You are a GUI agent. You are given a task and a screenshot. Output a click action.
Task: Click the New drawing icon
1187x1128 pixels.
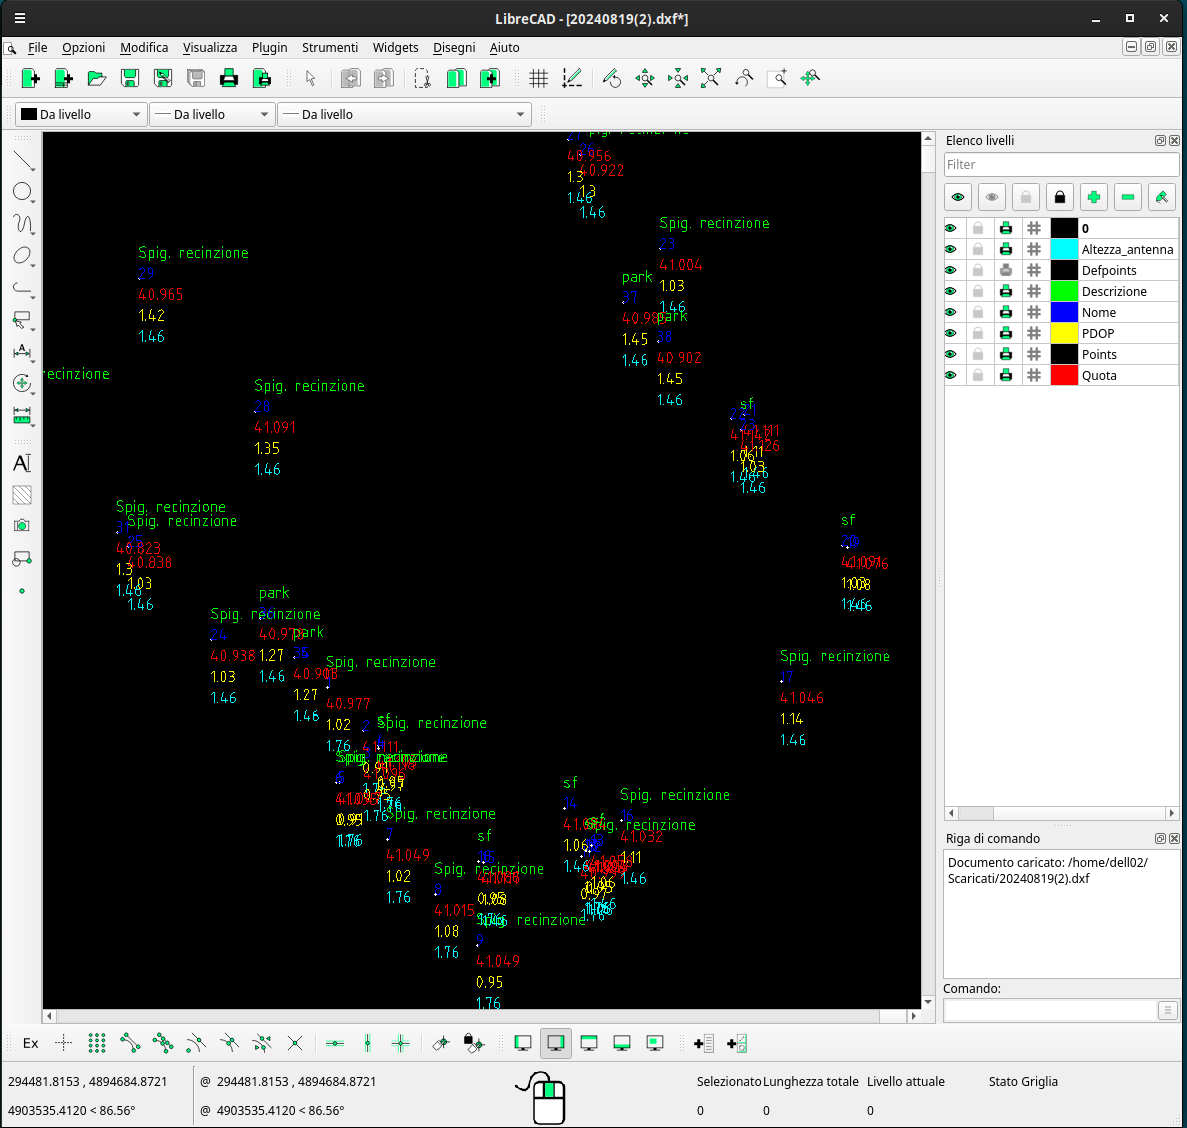(30, 78)
